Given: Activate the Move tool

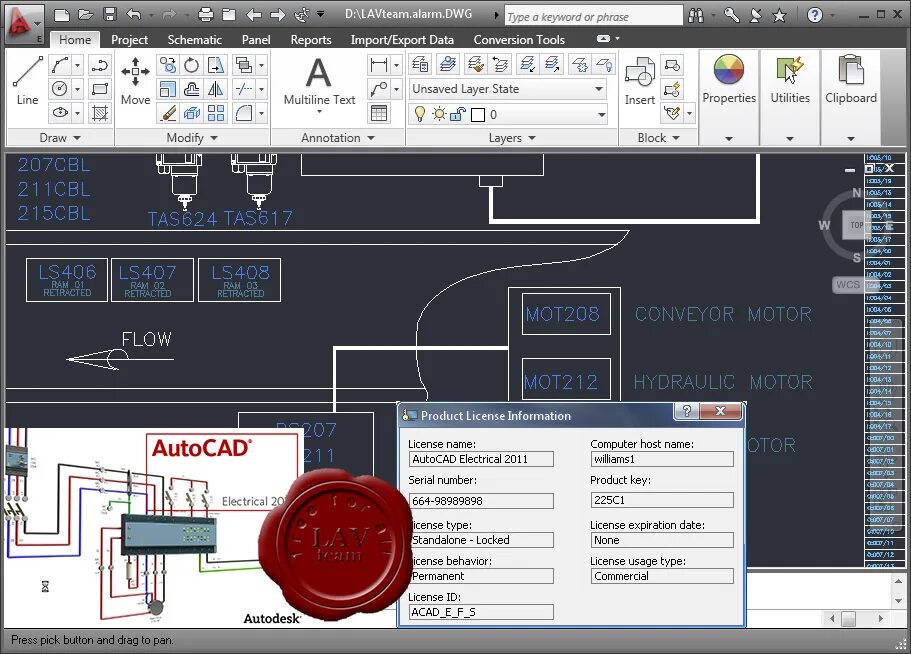Looking at the screenshot, I should [x=135, y=80].
